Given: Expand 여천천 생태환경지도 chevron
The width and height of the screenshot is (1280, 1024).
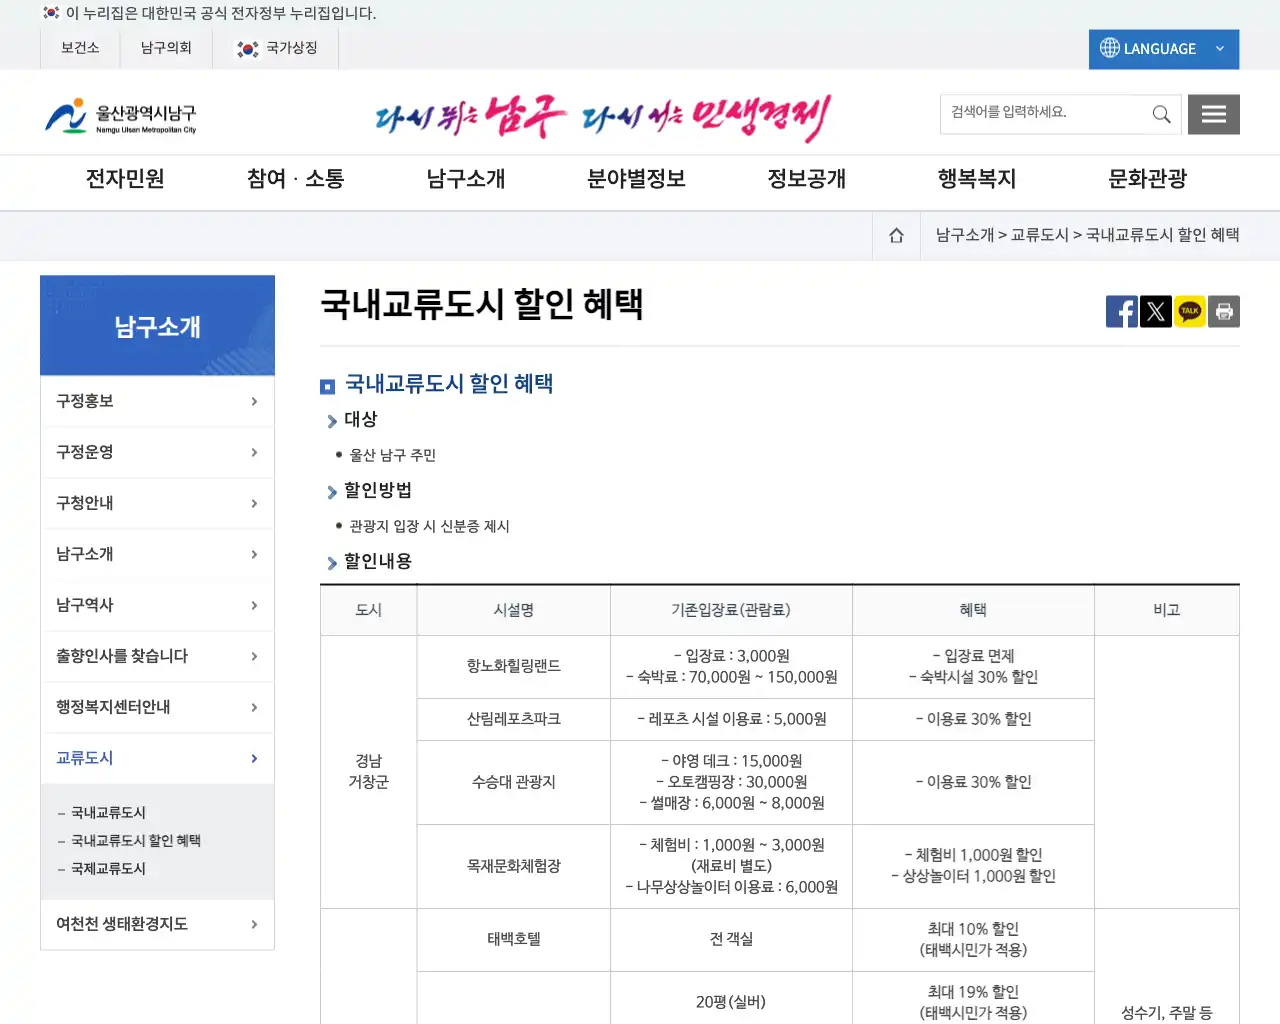Looking at the screenshot, I should click(254, 925).
